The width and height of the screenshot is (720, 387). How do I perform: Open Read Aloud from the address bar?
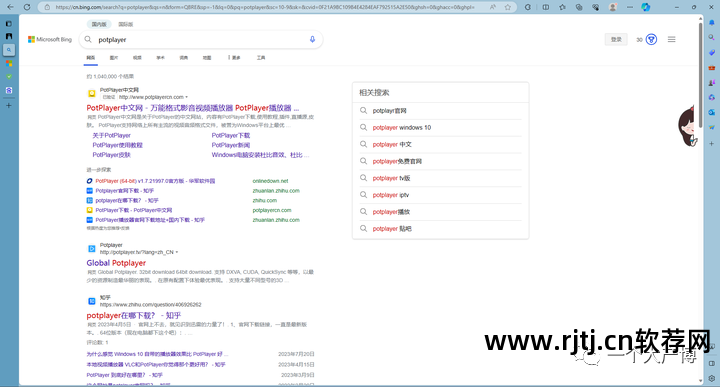(x=493, y=7)
